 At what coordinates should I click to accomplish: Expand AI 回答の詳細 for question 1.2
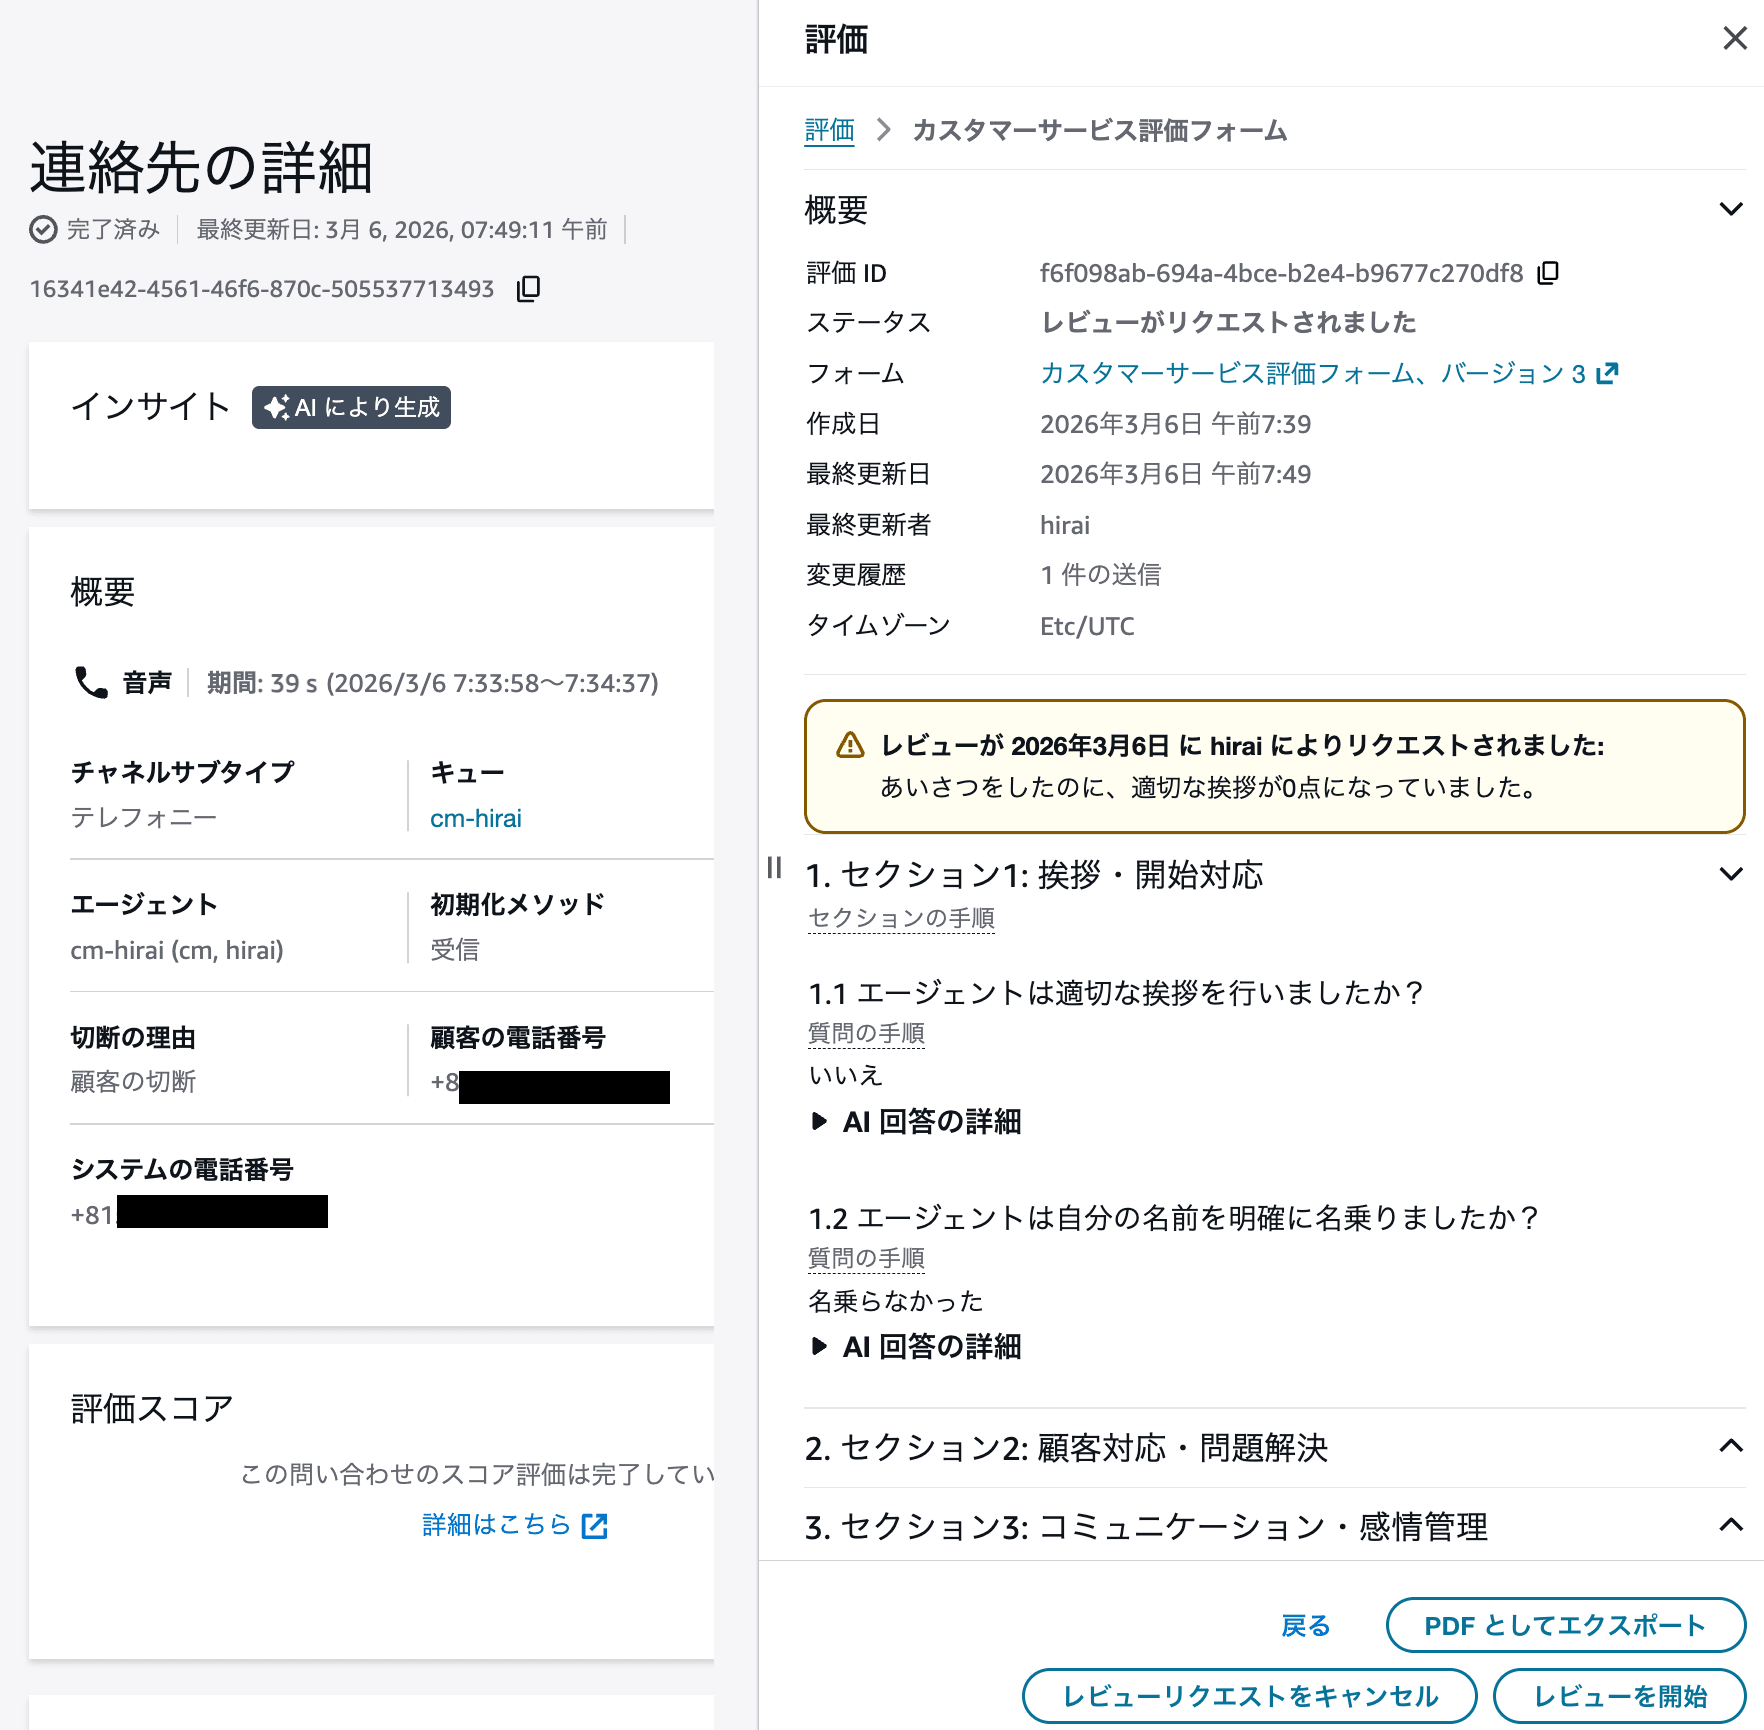tap(912, 1346)
